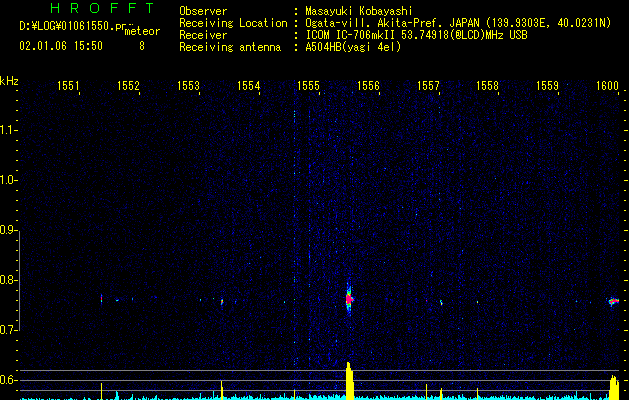
Task: Click the "Receiving antenna" label
Action: pos(230,47)
